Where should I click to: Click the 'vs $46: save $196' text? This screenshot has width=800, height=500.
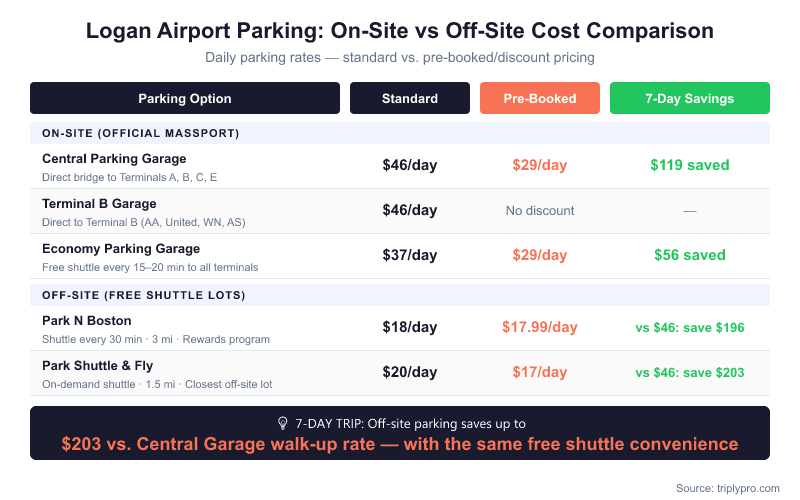(690, 327)
